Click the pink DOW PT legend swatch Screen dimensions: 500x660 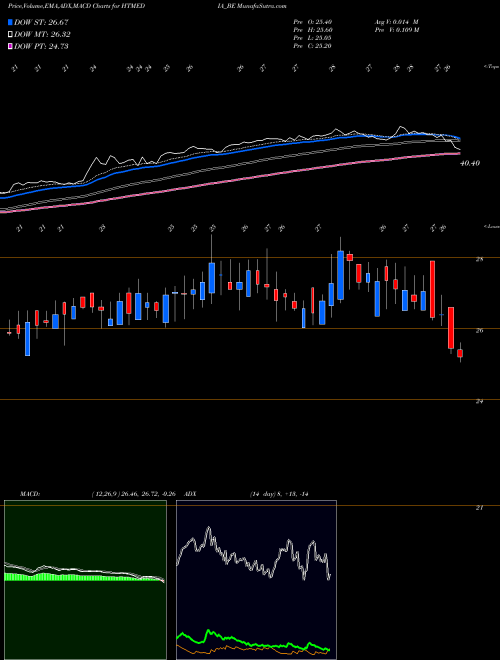[10, 46]
